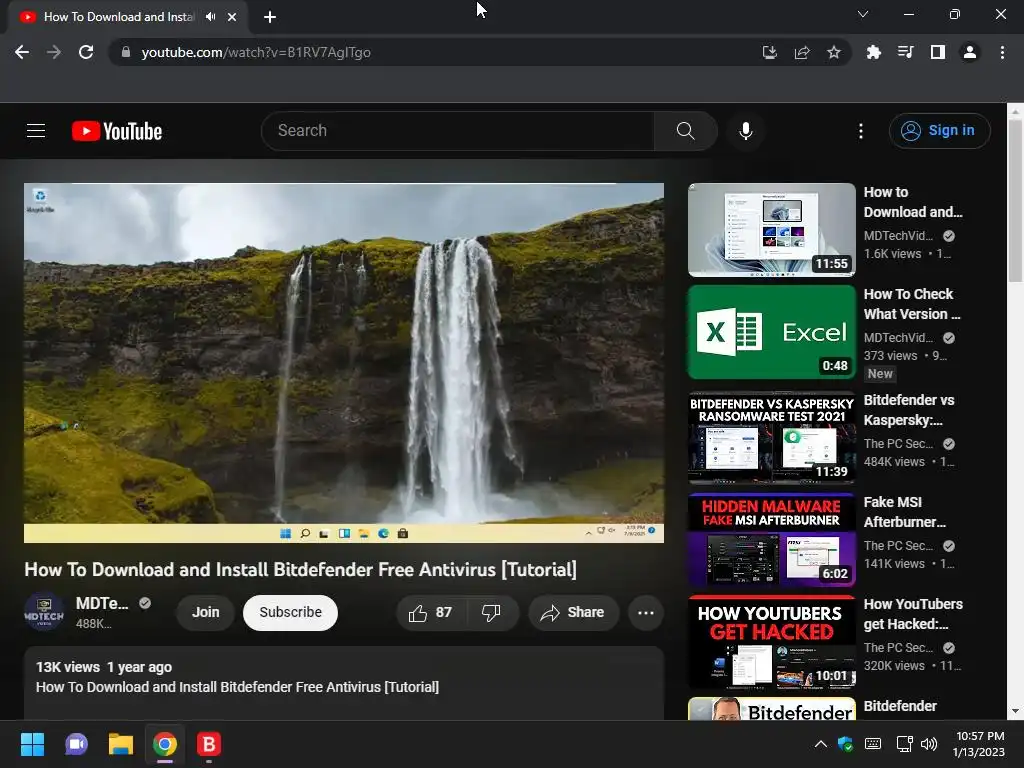Join the MDTech channel
1024x768 pixels.
tap(205, 613)
